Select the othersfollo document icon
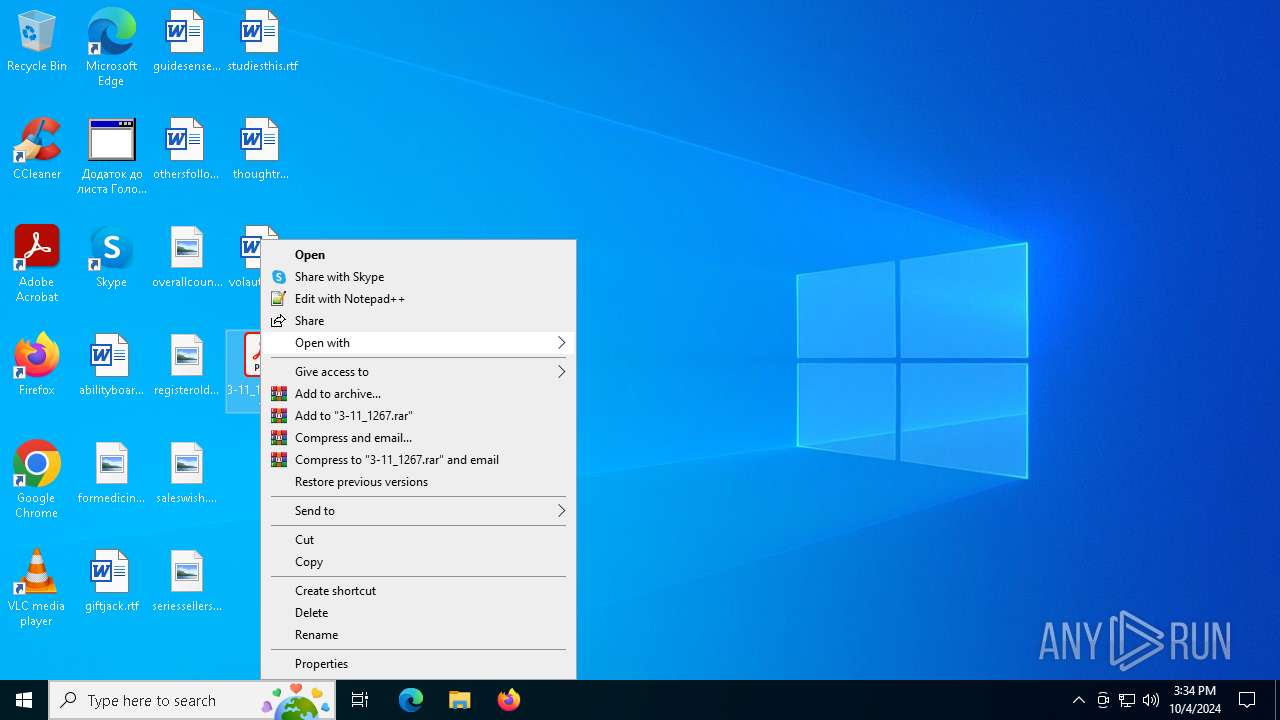1280x720 pixels. coord(186,150)
